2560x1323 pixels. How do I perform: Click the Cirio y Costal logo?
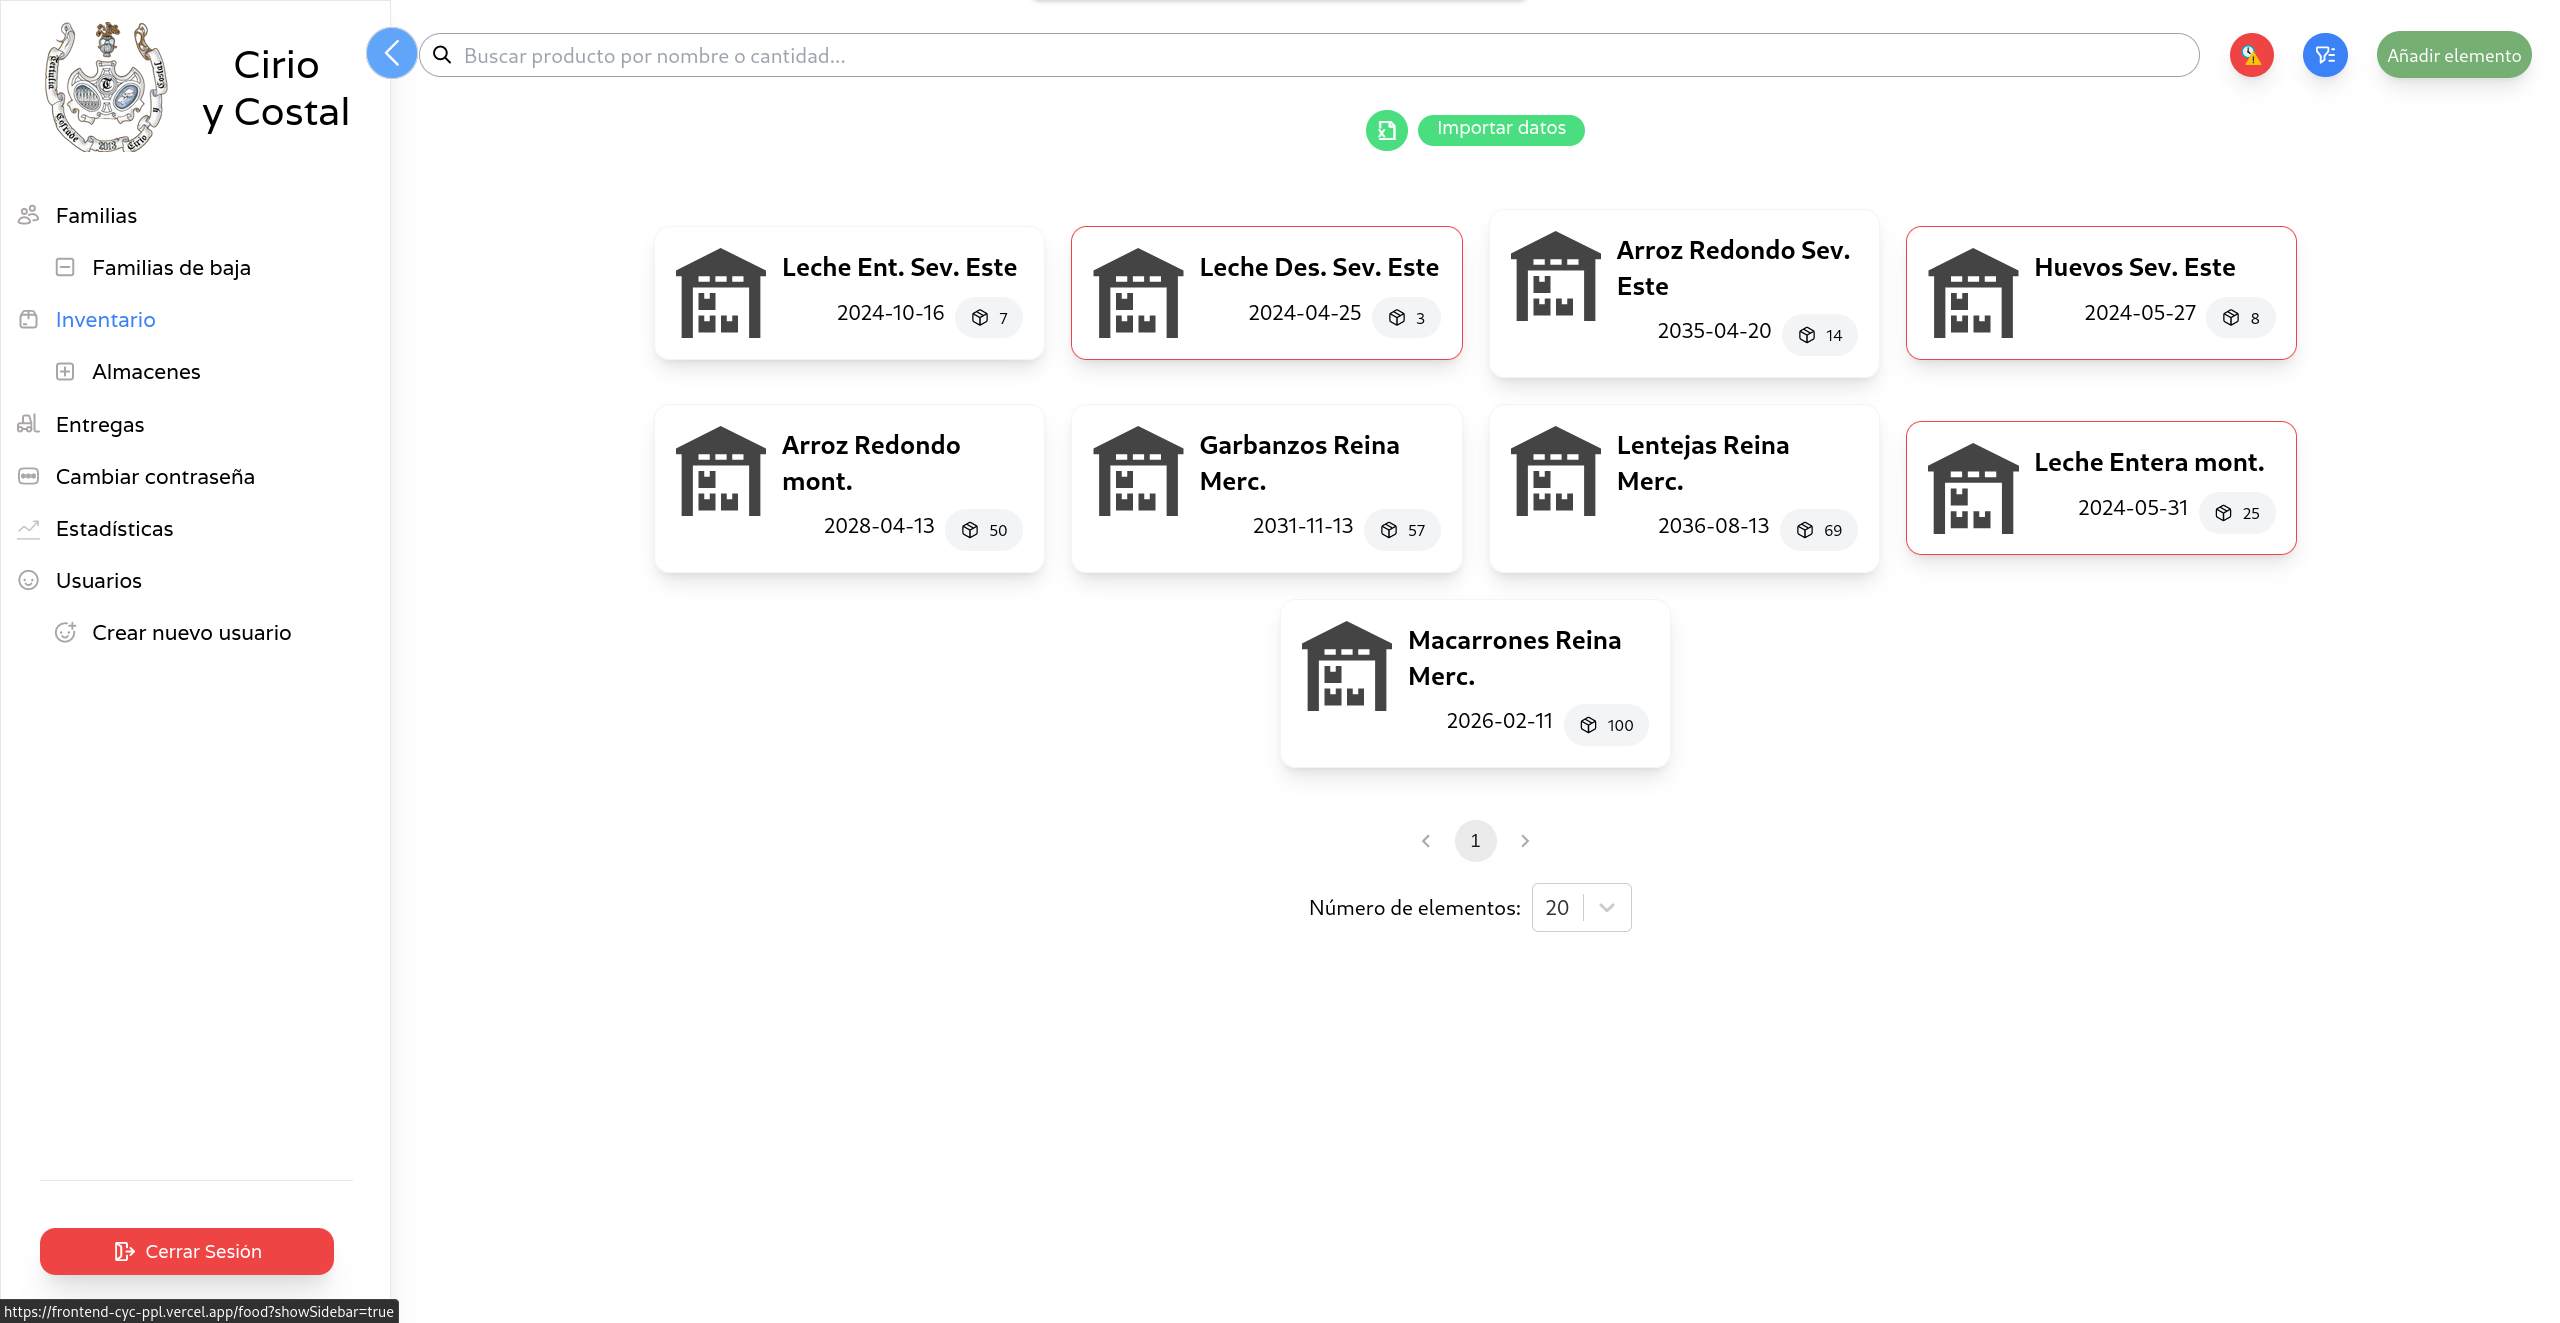[x=106, y=88]
